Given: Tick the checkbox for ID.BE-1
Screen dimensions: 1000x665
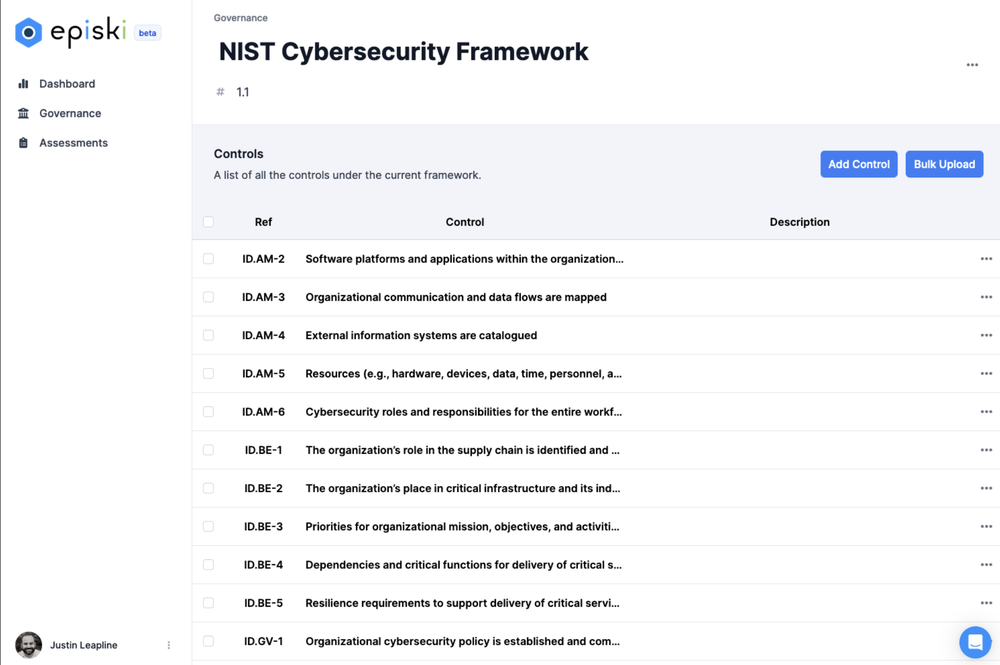Looking at the screenshot, I should click(208, 450).
